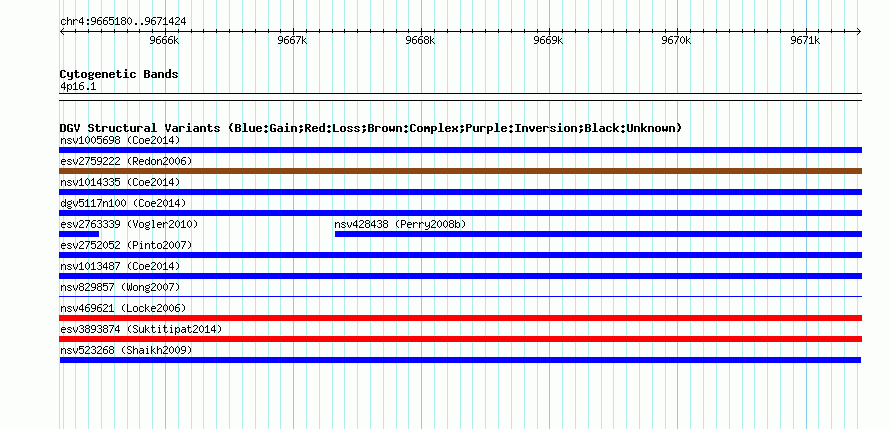The width and height of the screenshot is (890, 429).
Task: Open the esv2763339 (Vogler2010) label
Action: click(129, 224)
